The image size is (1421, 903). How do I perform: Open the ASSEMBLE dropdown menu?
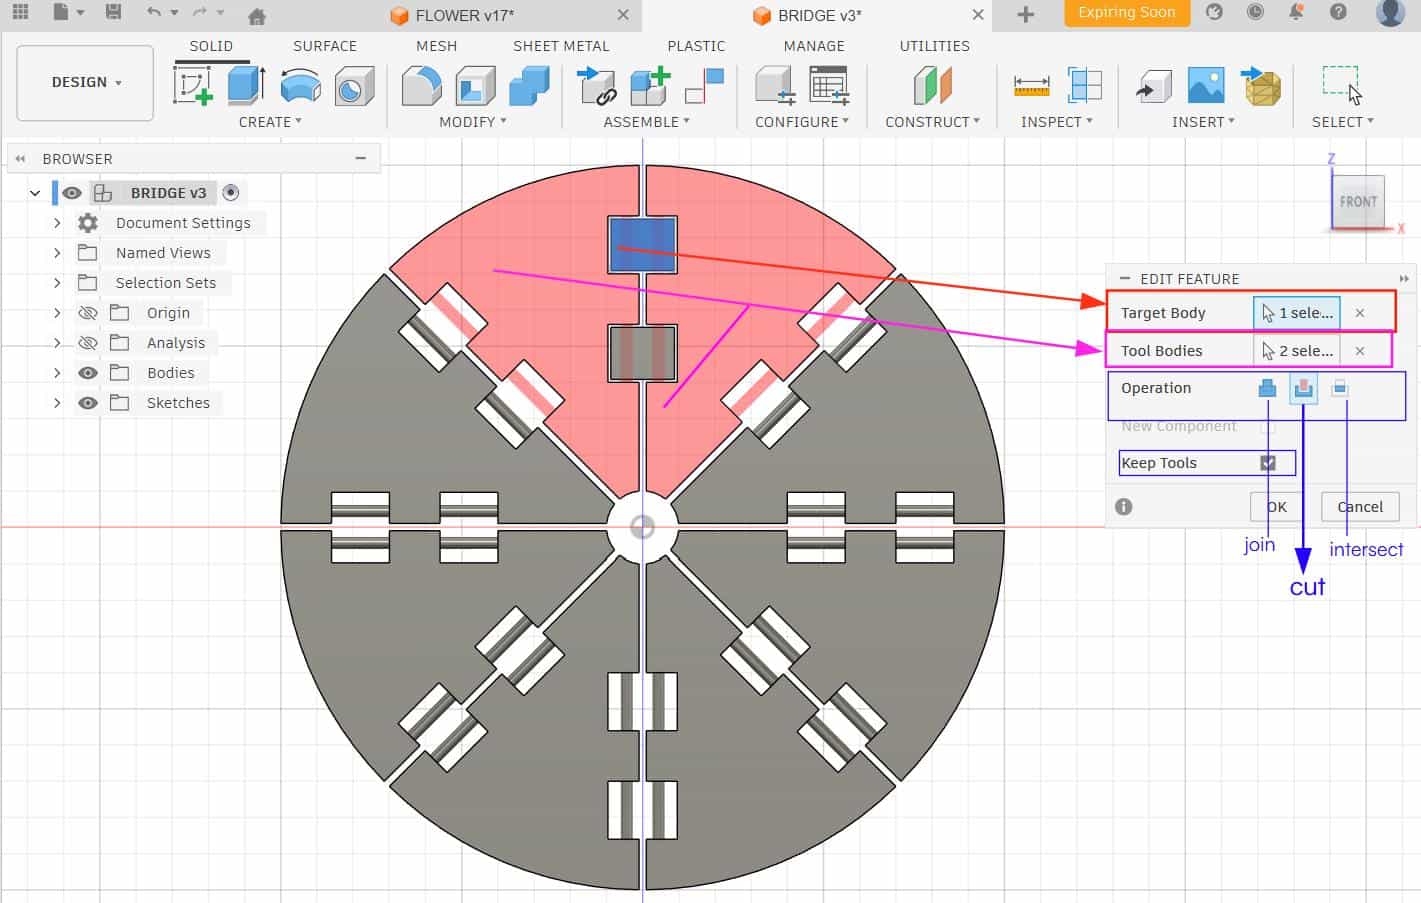647,122
